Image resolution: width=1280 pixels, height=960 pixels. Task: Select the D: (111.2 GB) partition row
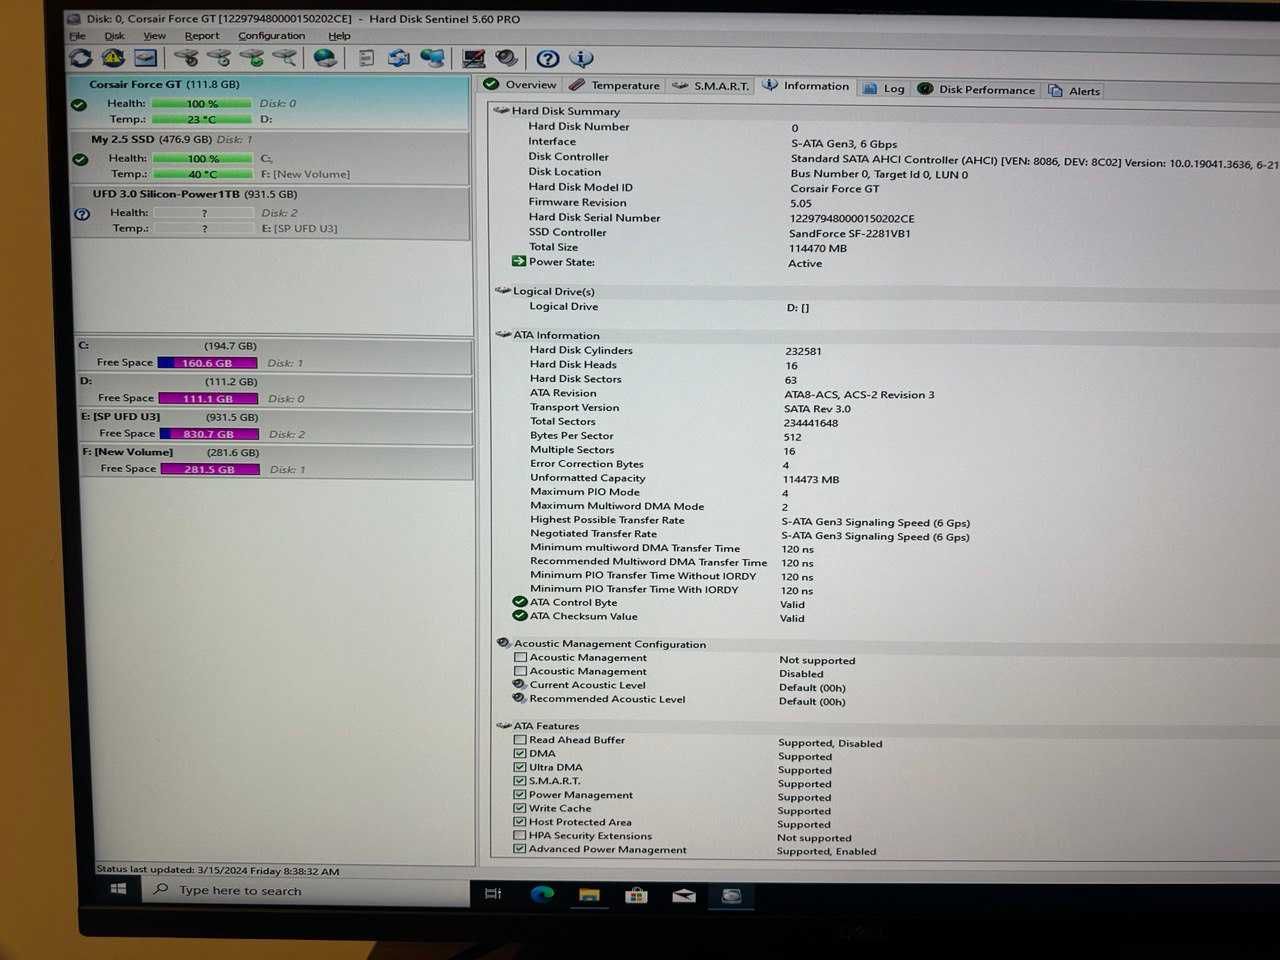(276, 390)
